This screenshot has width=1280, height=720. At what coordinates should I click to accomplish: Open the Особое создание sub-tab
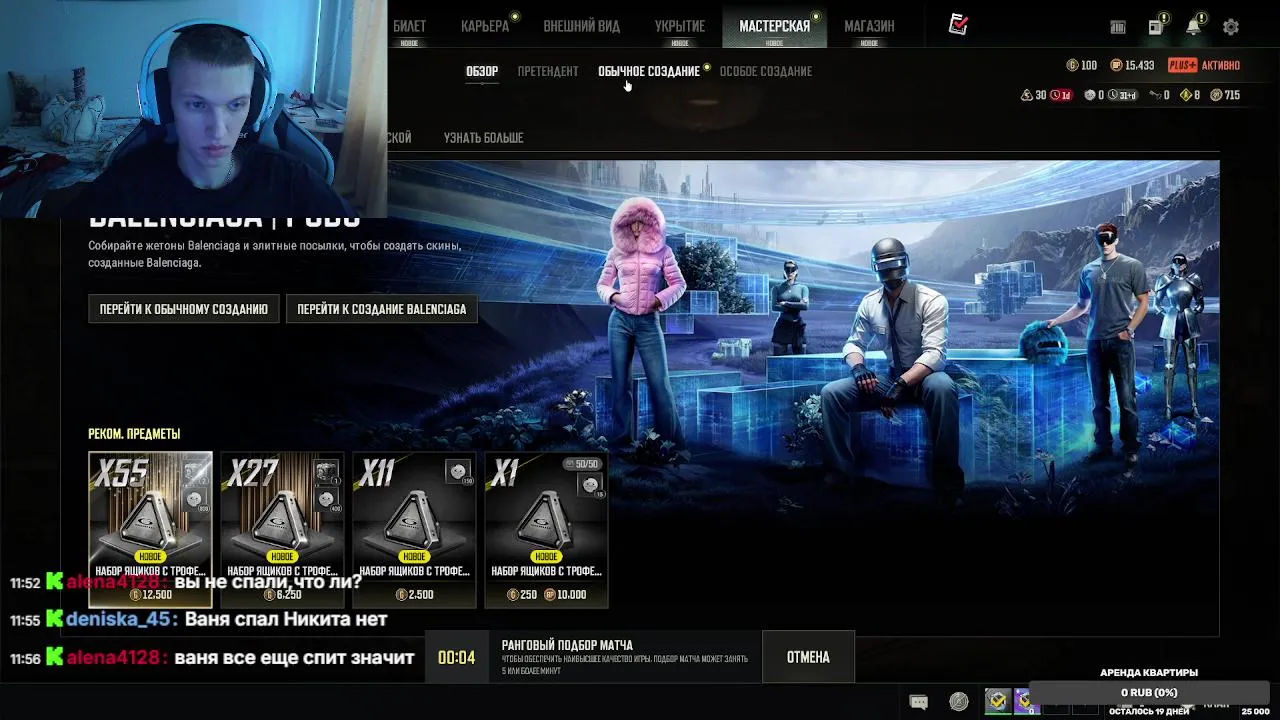[x=766, y=71]
